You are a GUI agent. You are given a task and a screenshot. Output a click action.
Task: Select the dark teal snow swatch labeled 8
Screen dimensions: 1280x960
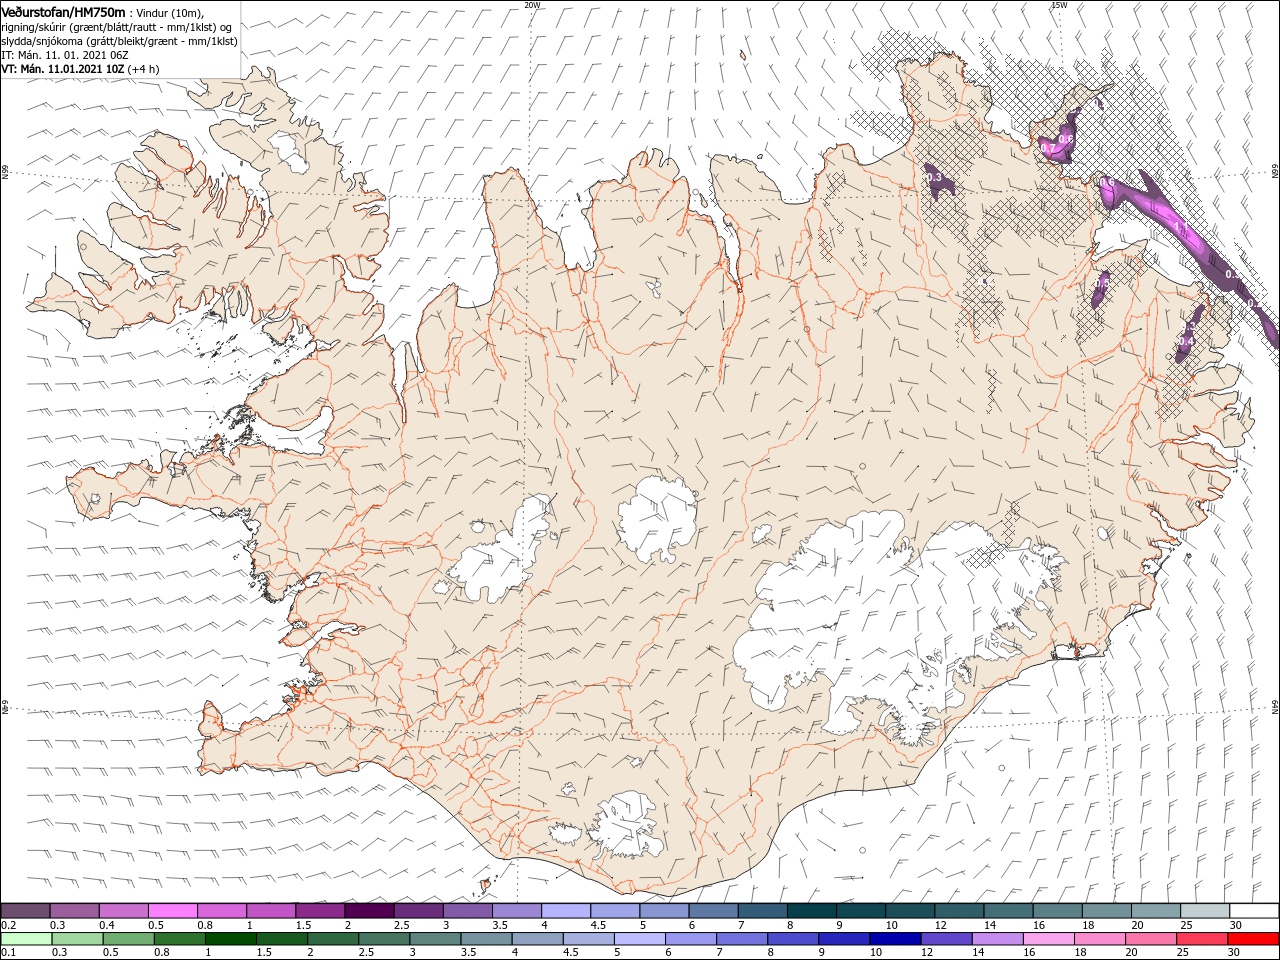[811, 910]
